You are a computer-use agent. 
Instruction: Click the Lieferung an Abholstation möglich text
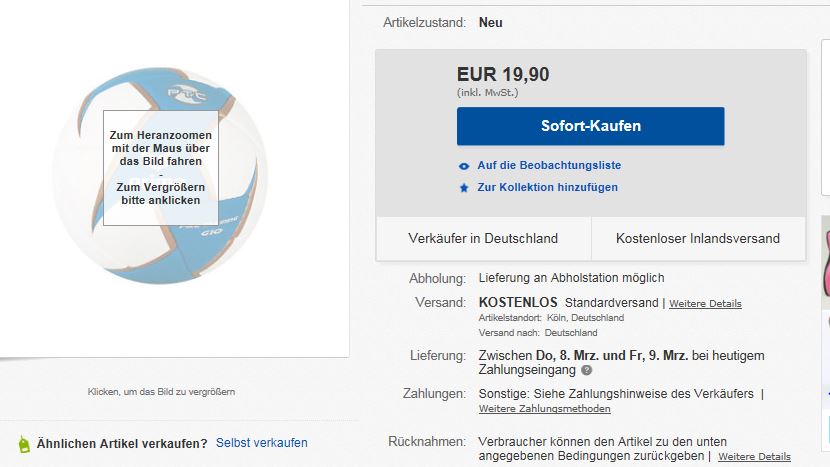coord(571,278)
